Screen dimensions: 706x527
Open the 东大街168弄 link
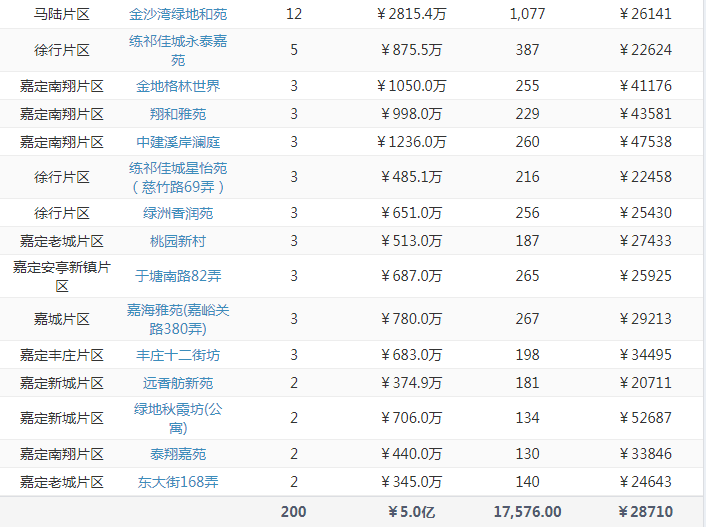pos(178,482)
